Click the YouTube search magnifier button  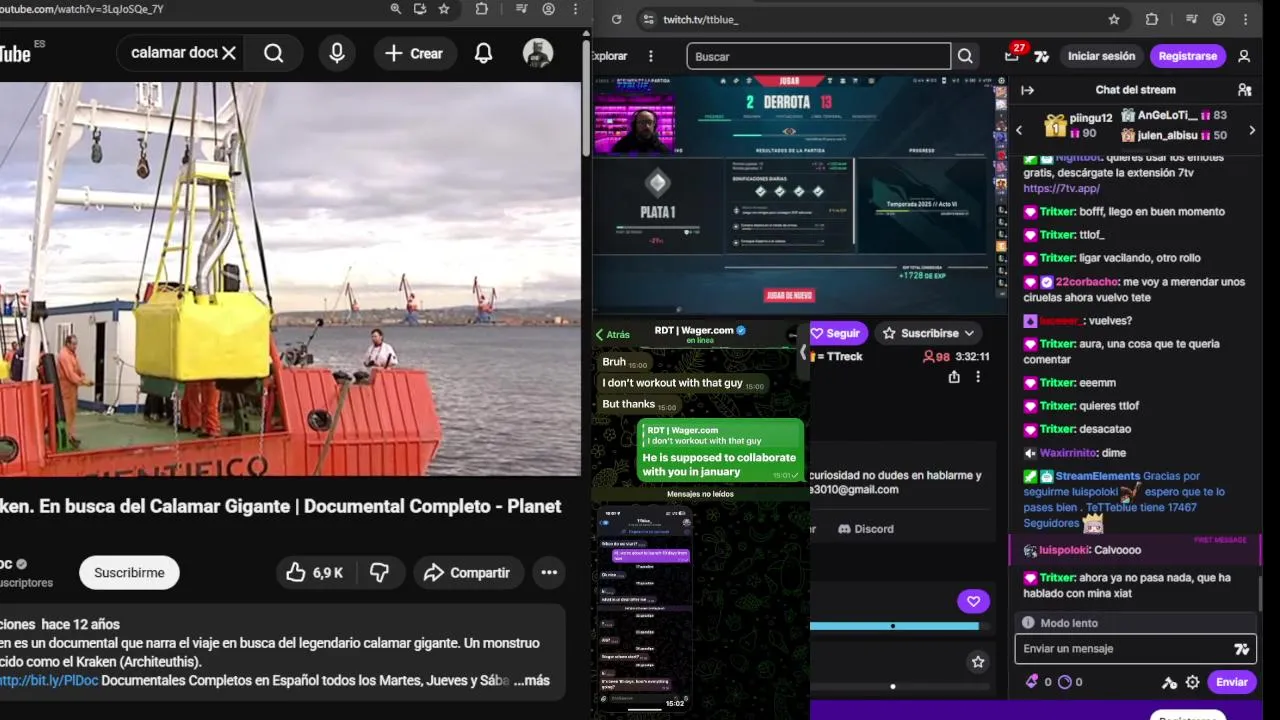273,53
